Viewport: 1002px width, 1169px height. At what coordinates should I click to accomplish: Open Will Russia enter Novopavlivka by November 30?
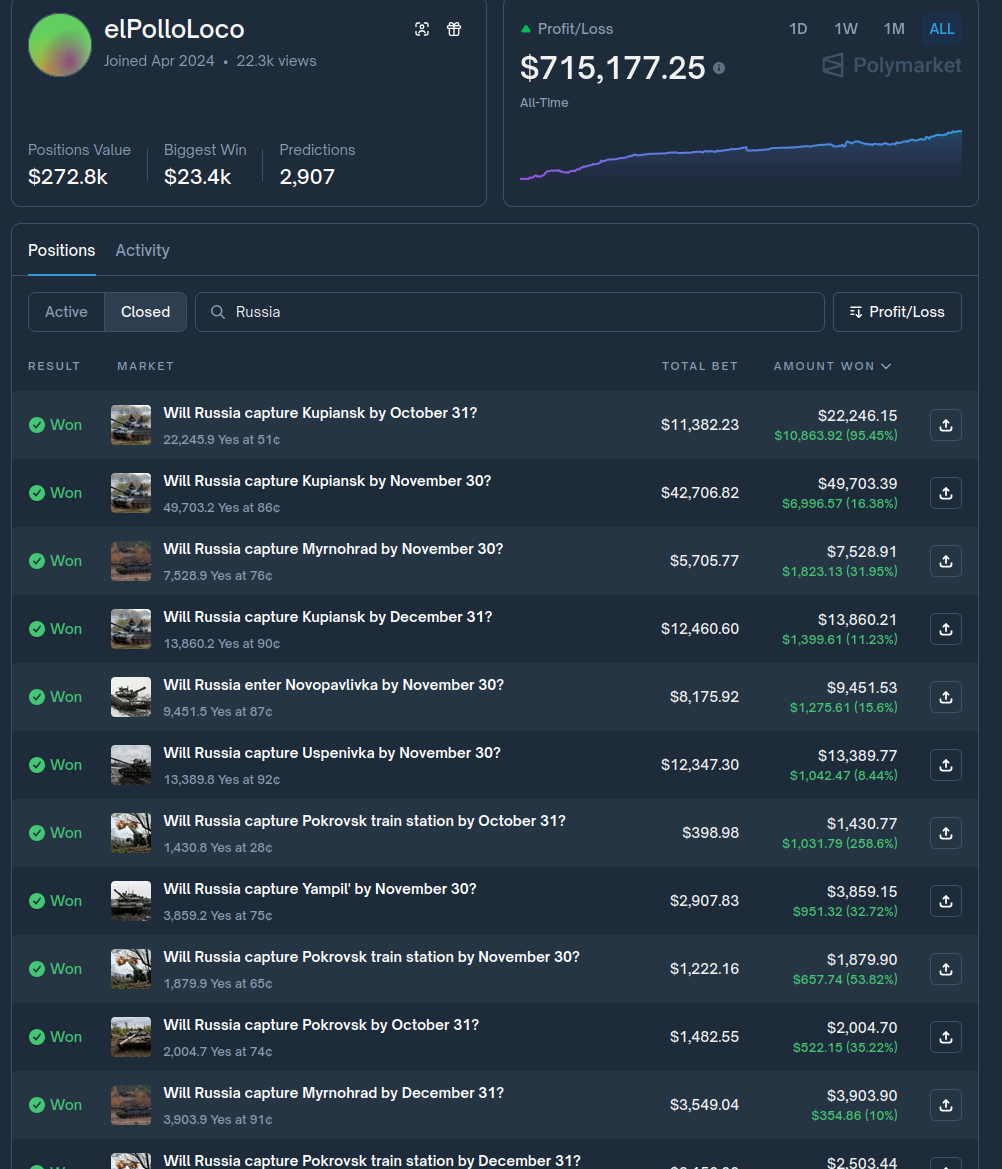pyautogui.click(x=333, y=685)
